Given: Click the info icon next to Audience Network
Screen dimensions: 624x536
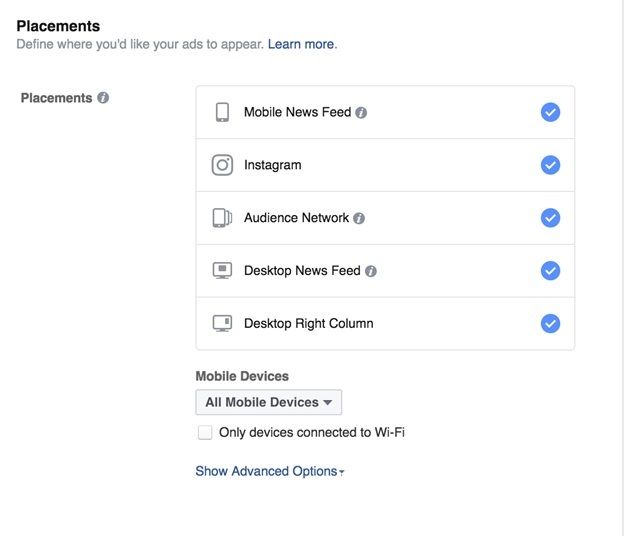Looking at the screenshot, I should (359, 218).
